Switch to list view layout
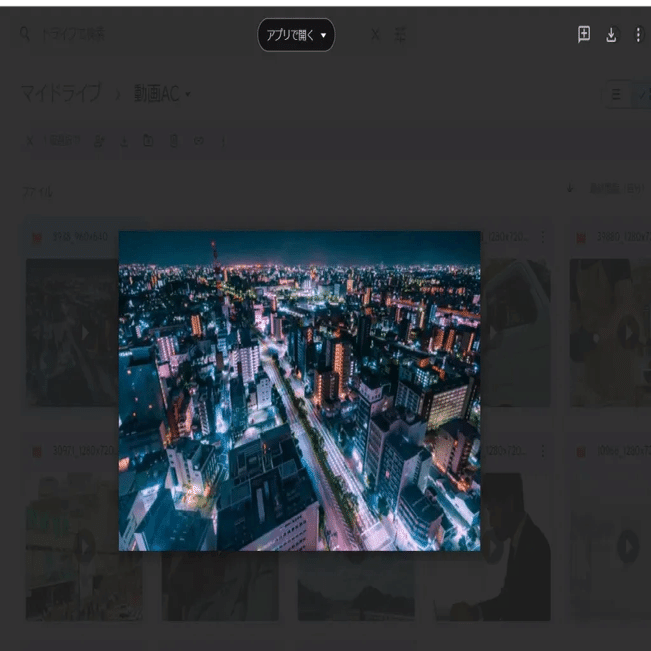This screenshot has height=651, width=651. click(x=616, y=94)
